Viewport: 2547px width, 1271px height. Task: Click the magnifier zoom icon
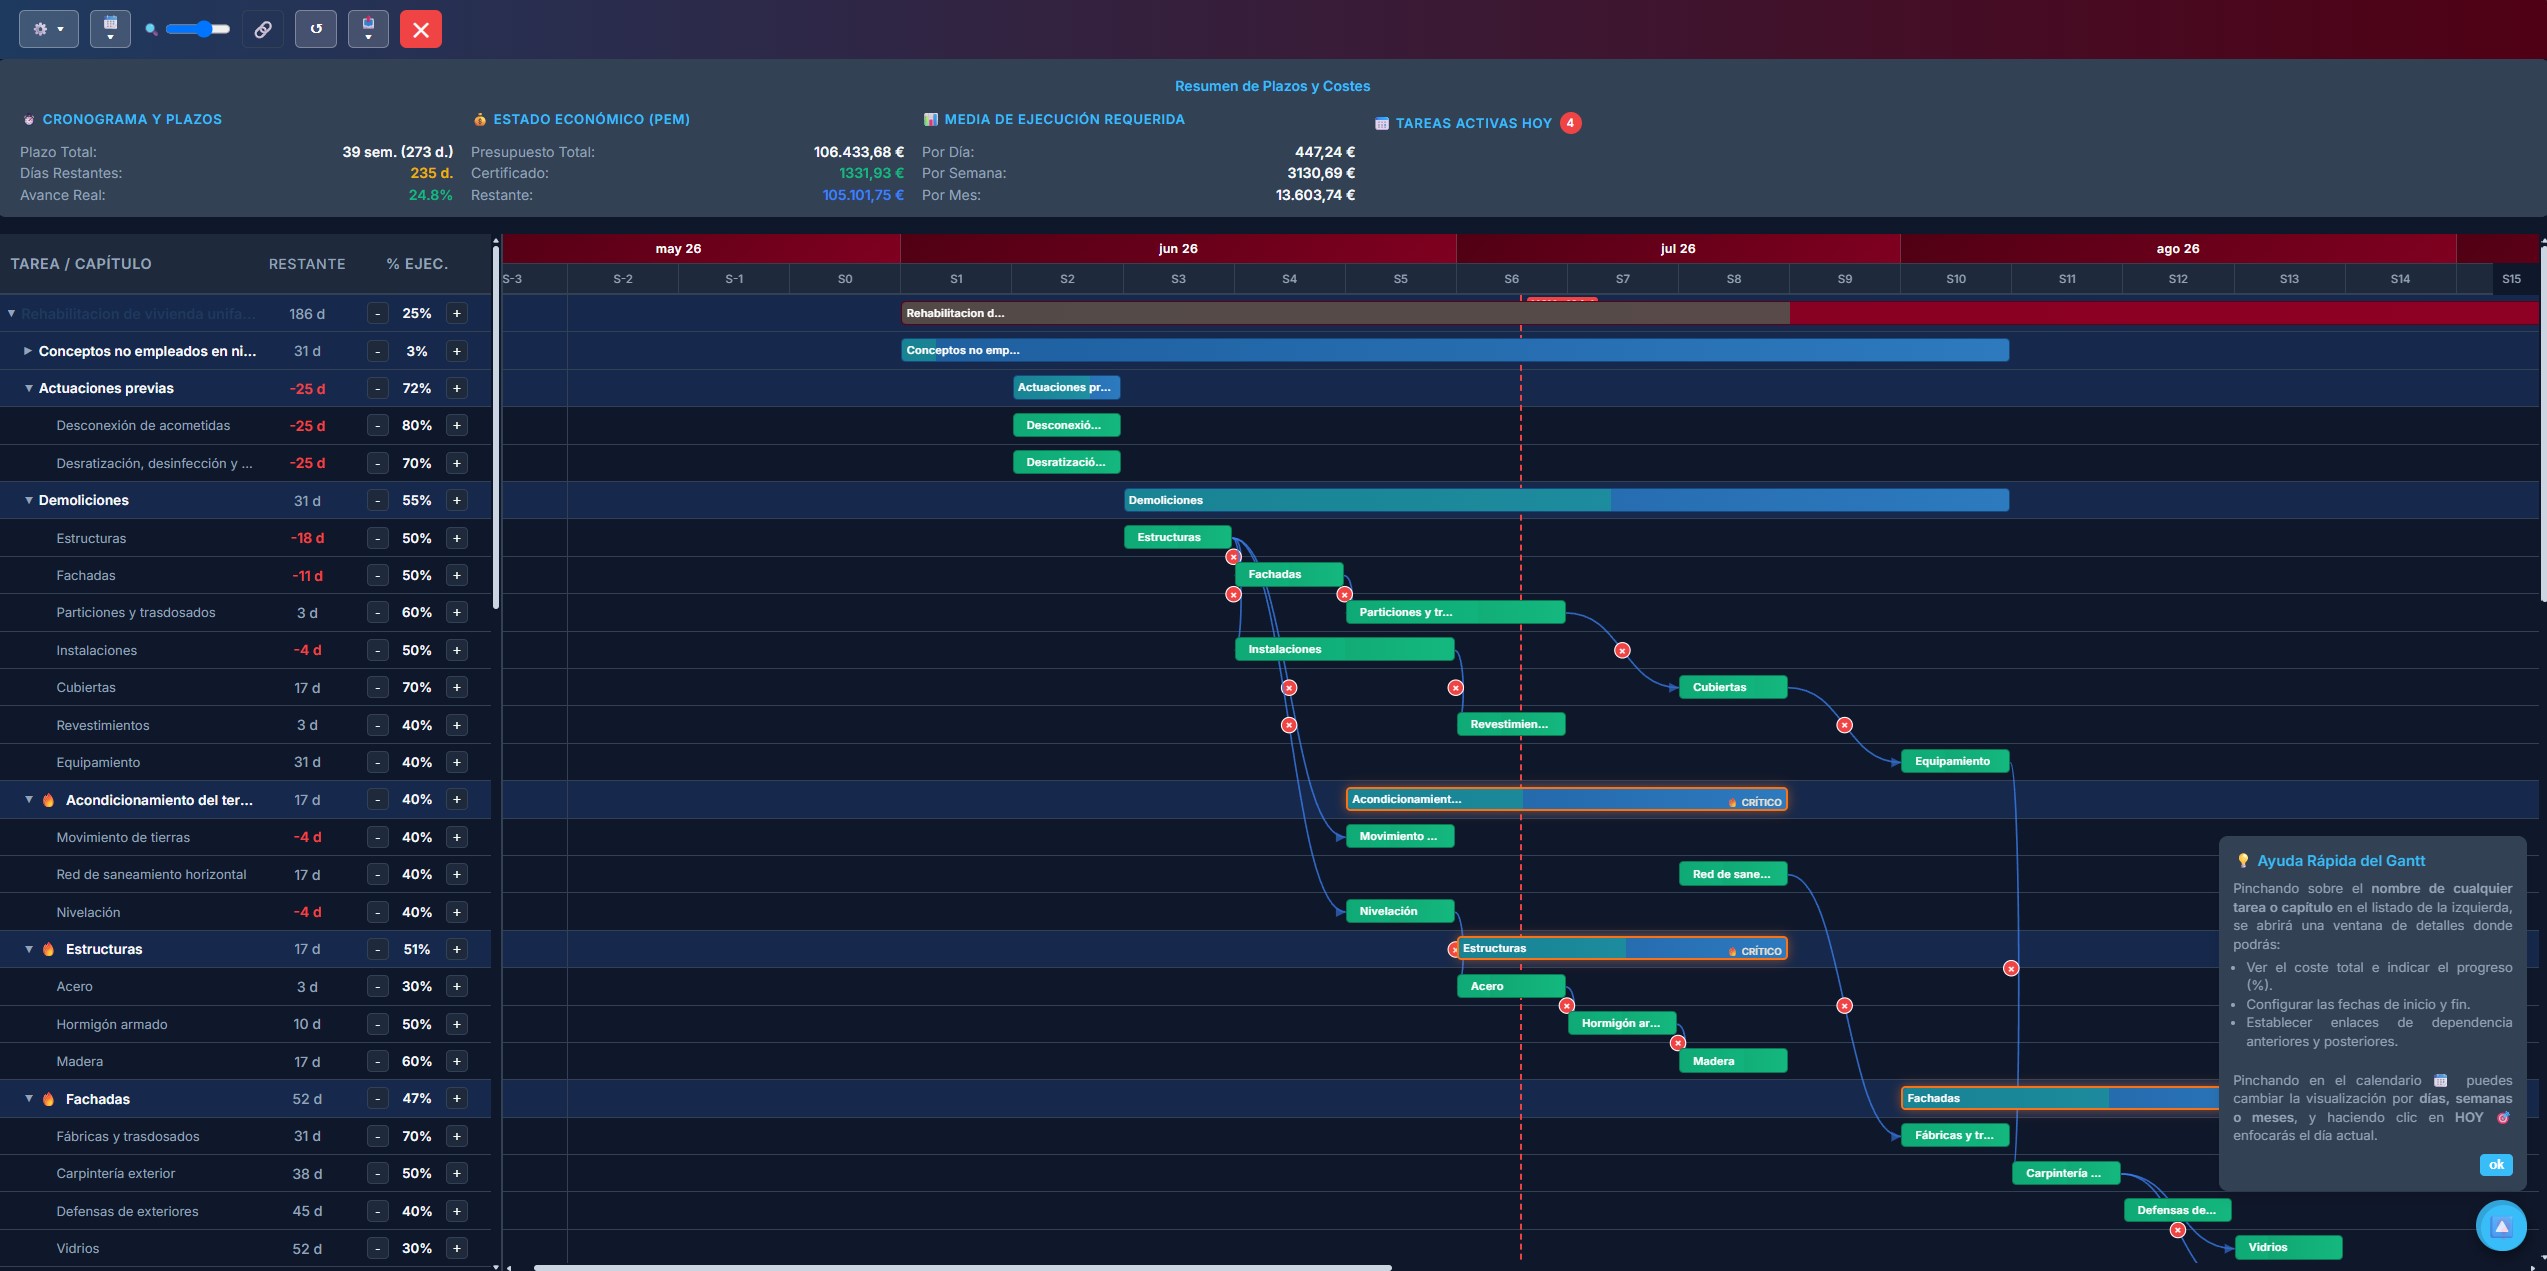(151, 29)
